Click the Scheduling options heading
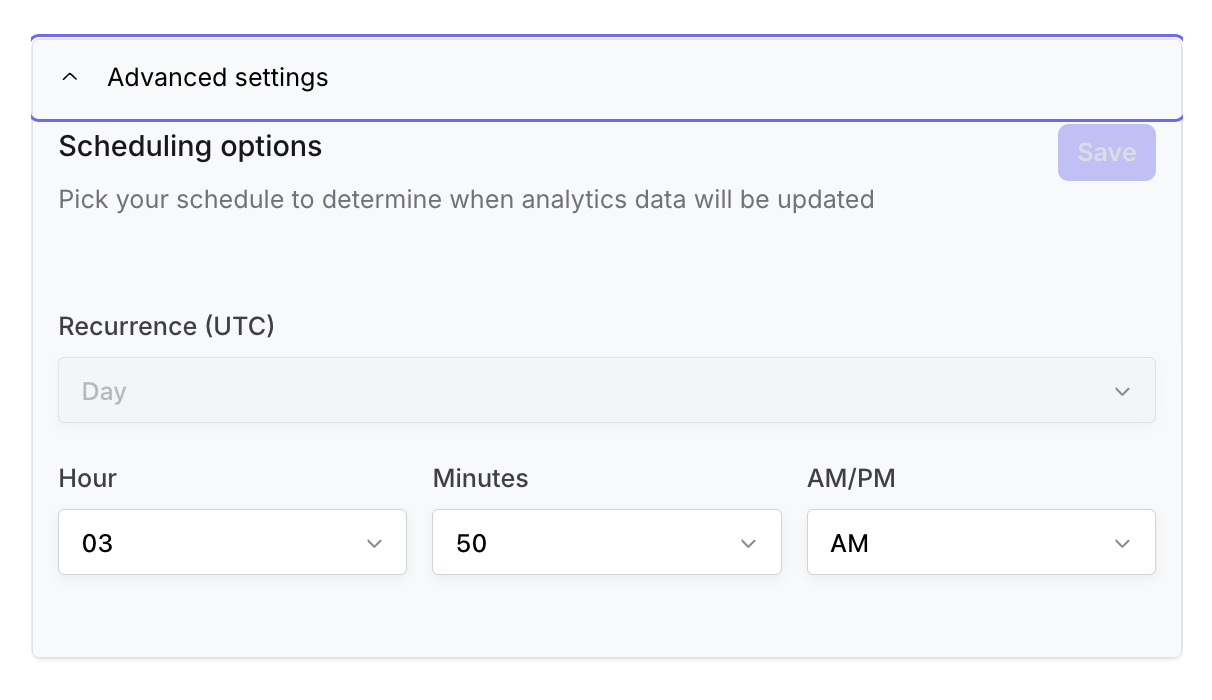Screen dimensions: 1212x700 (x=190, y=147)
